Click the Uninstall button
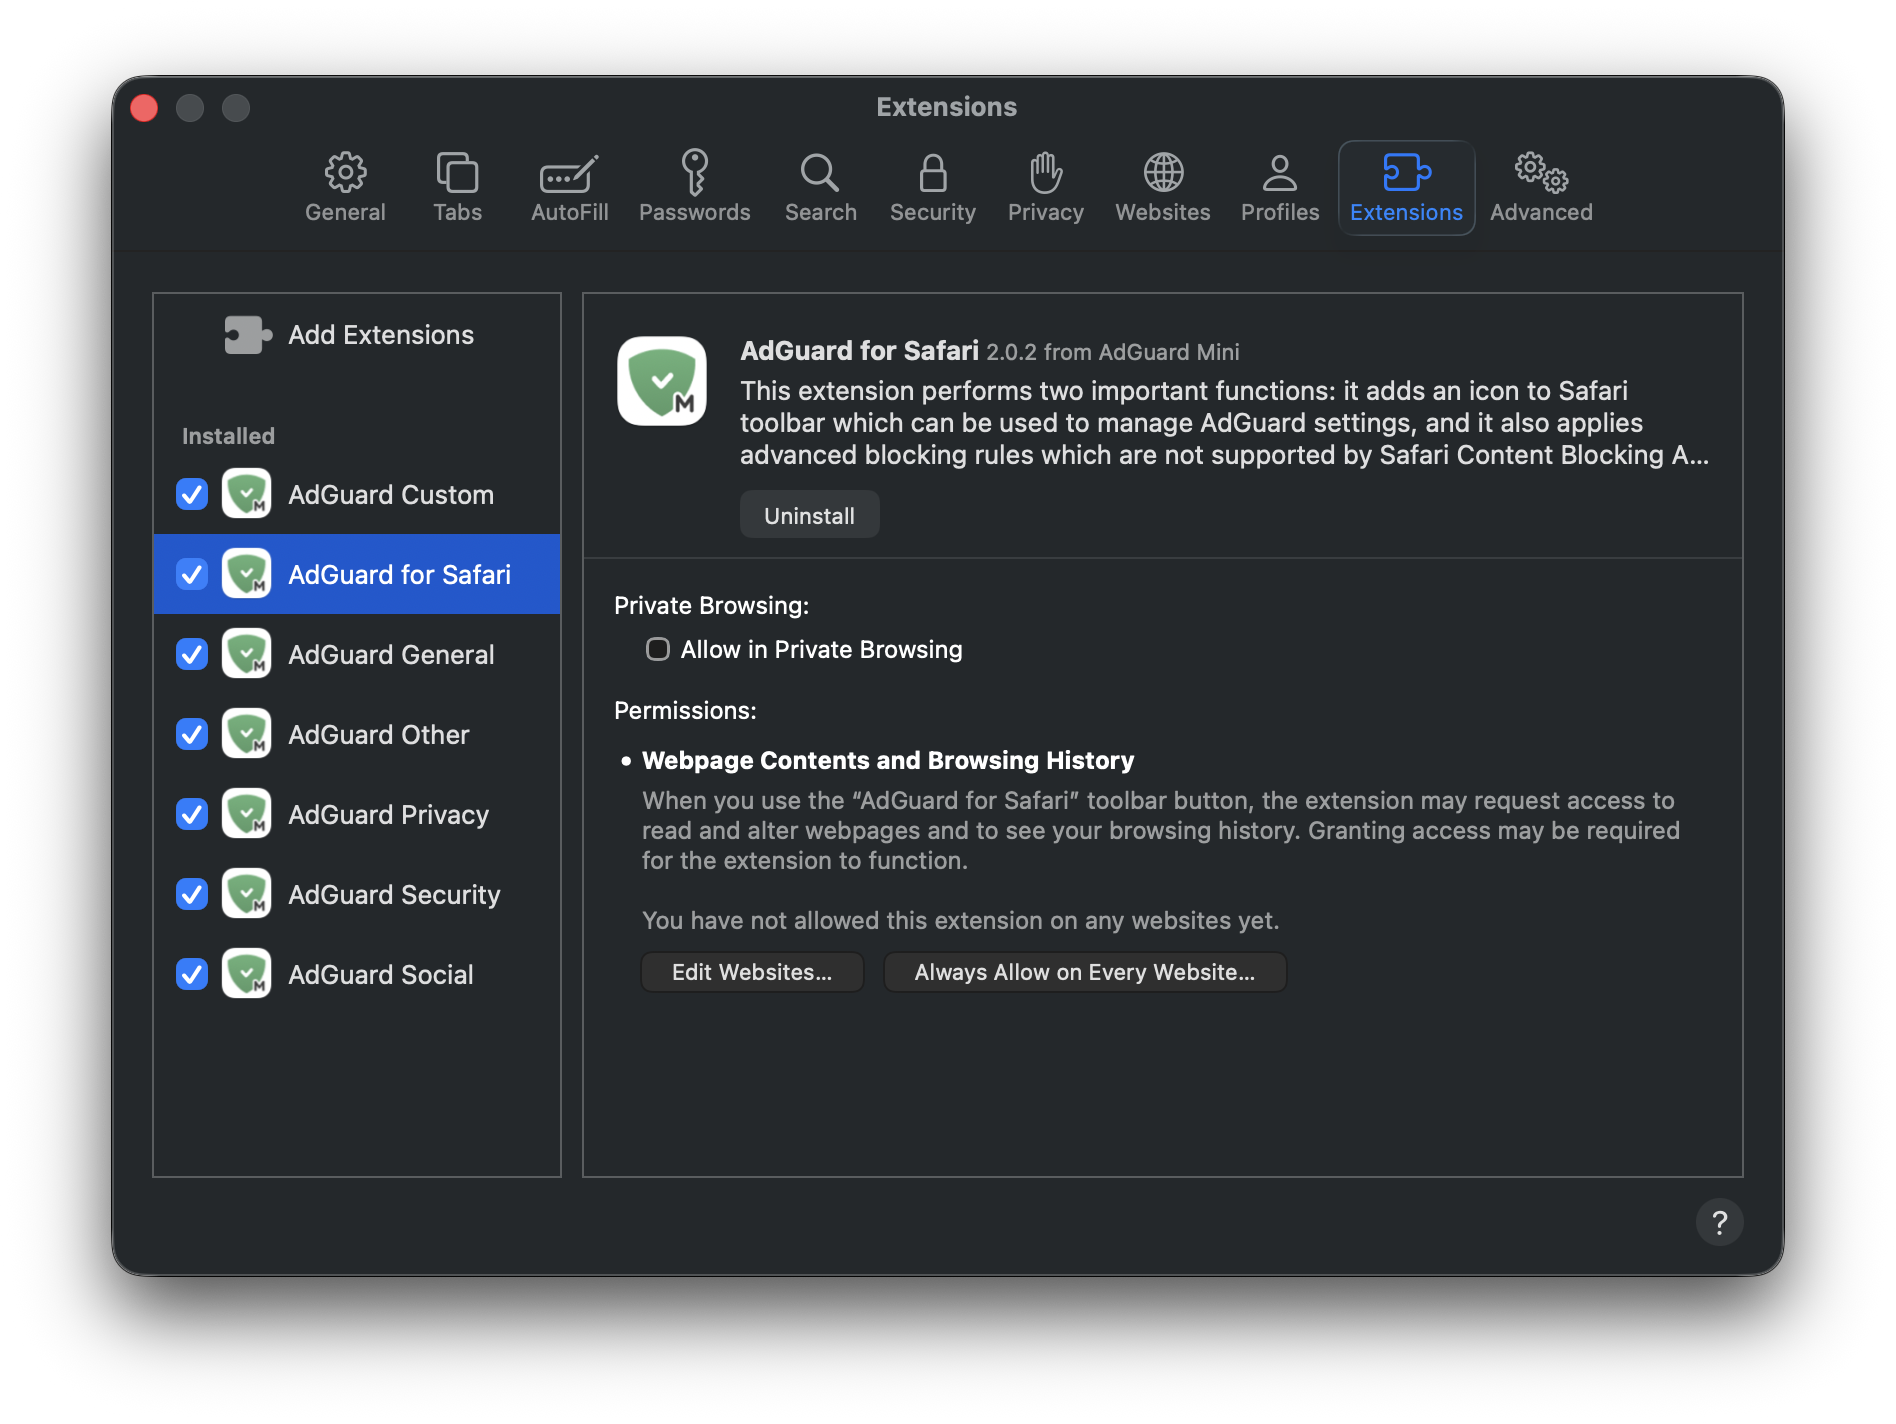The width and height of the screenshot is (1896, 1424). [808, 514]
